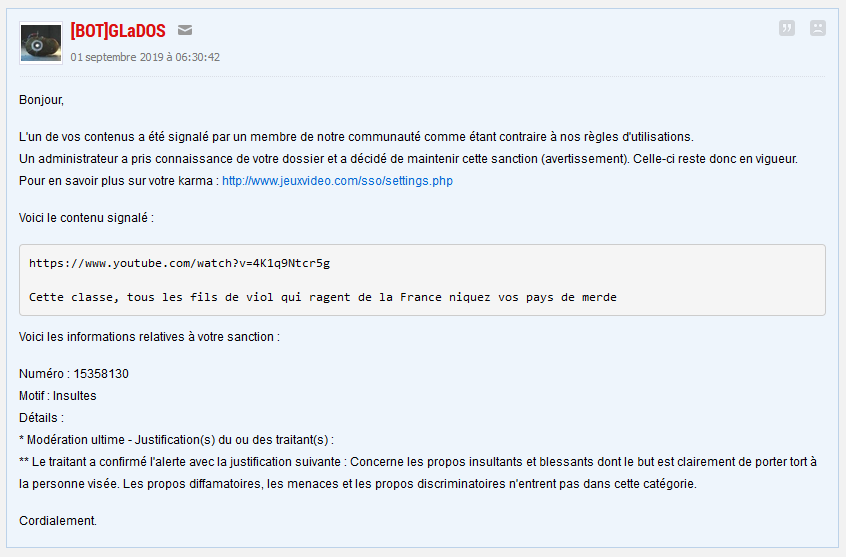The height and width of the screenshot is (557, 846).
Task: Click the envelope private message icon
Action: click(185, 31)
